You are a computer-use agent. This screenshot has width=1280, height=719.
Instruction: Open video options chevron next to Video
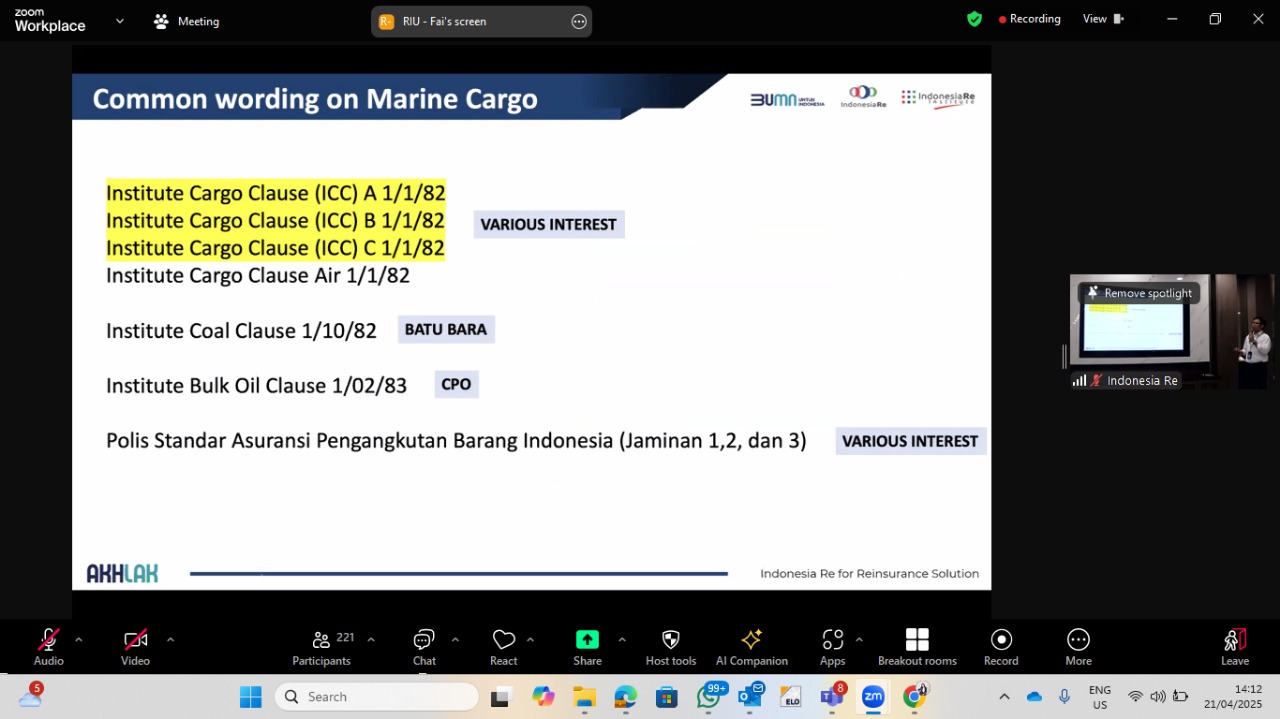(x=170, y=640)
